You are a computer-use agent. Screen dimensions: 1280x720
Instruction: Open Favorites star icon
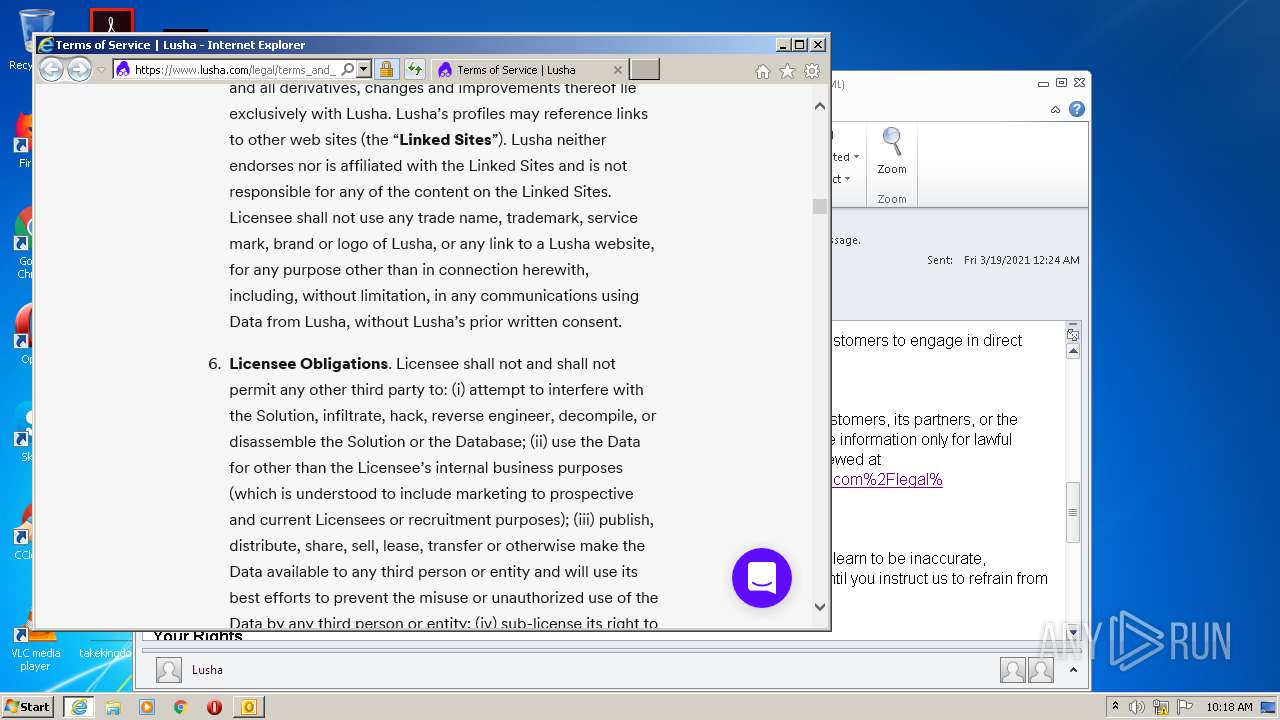pos(788,71)
